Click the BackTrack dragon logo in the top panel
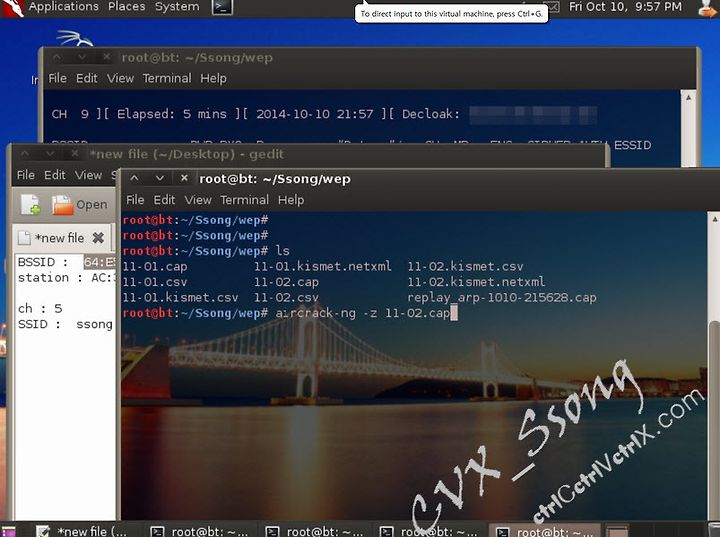The height and width of the screenshot is (537, 720). tap(12, 8)
